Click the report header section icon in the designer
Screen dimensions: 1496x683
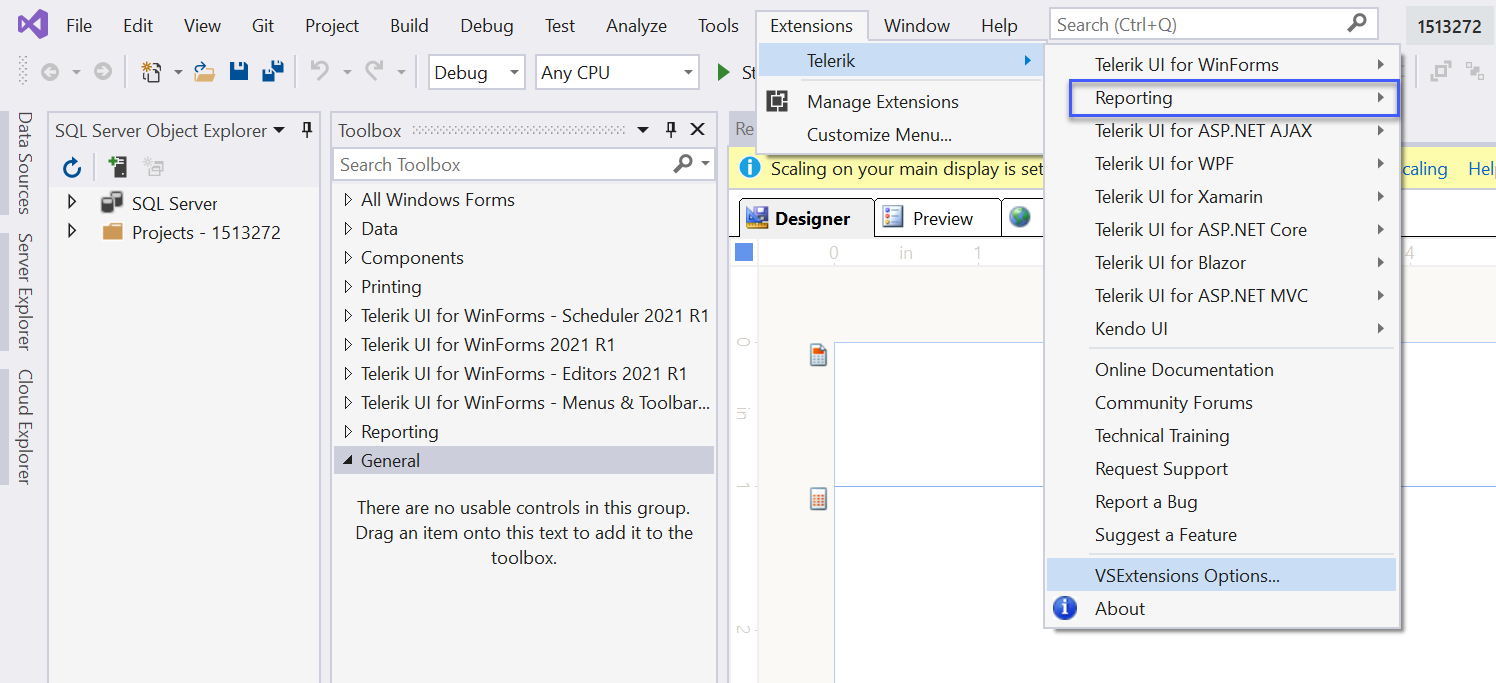[818, 355]
